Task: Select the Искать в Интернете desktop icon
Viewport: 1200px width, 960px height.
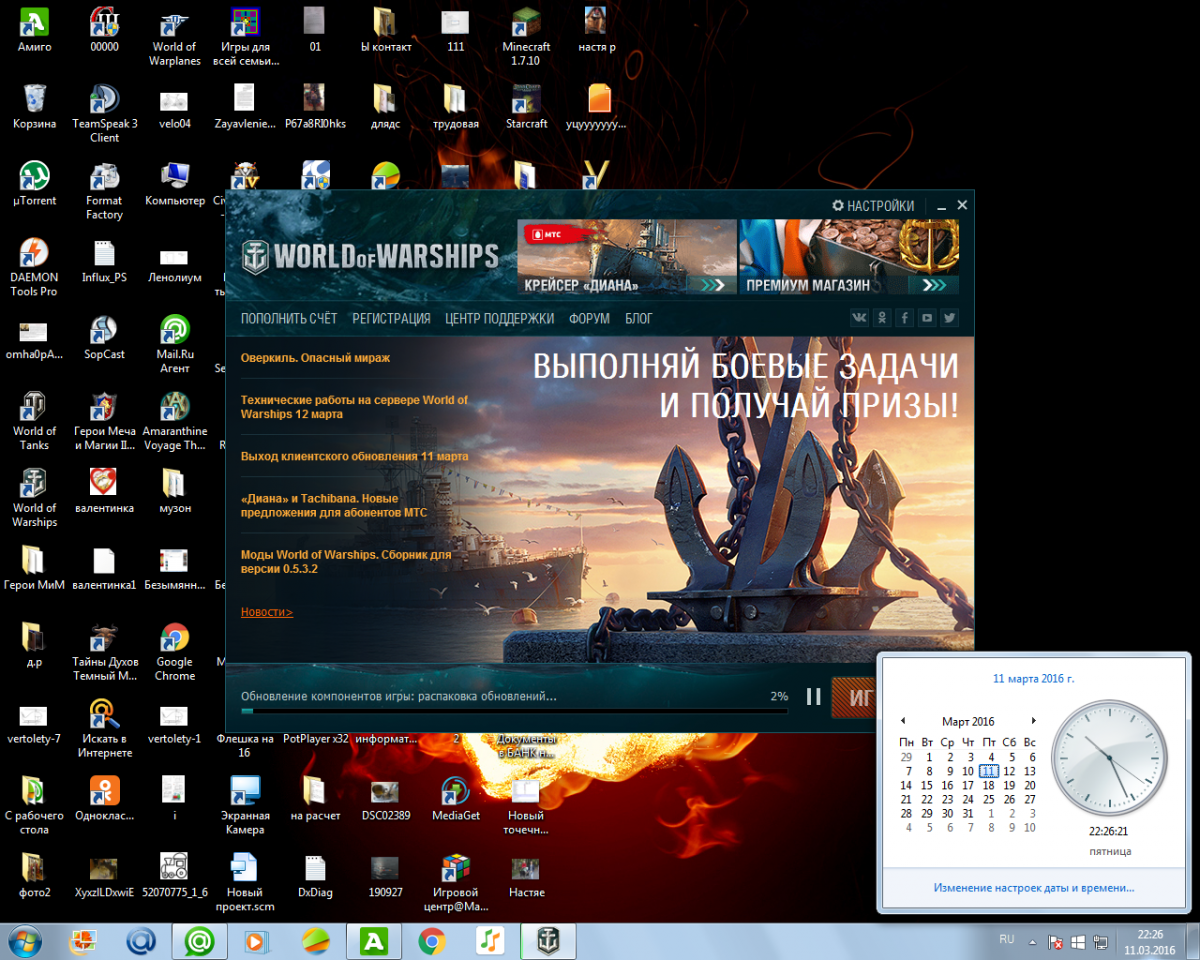Action: [105, 730]
